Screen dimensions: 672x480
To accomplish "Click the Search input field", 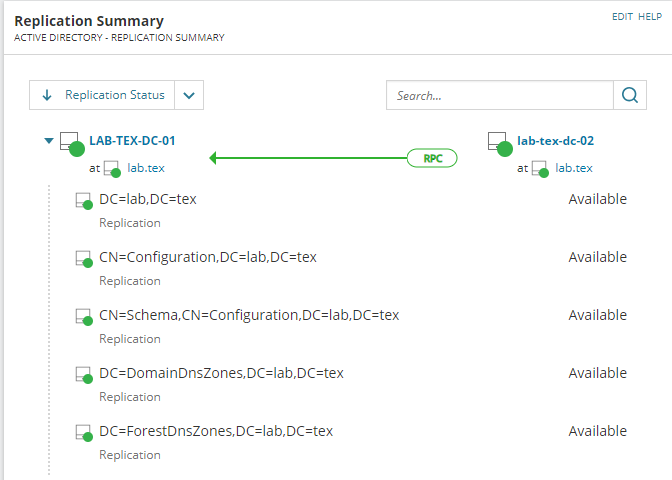I will [x=500, y=96].
